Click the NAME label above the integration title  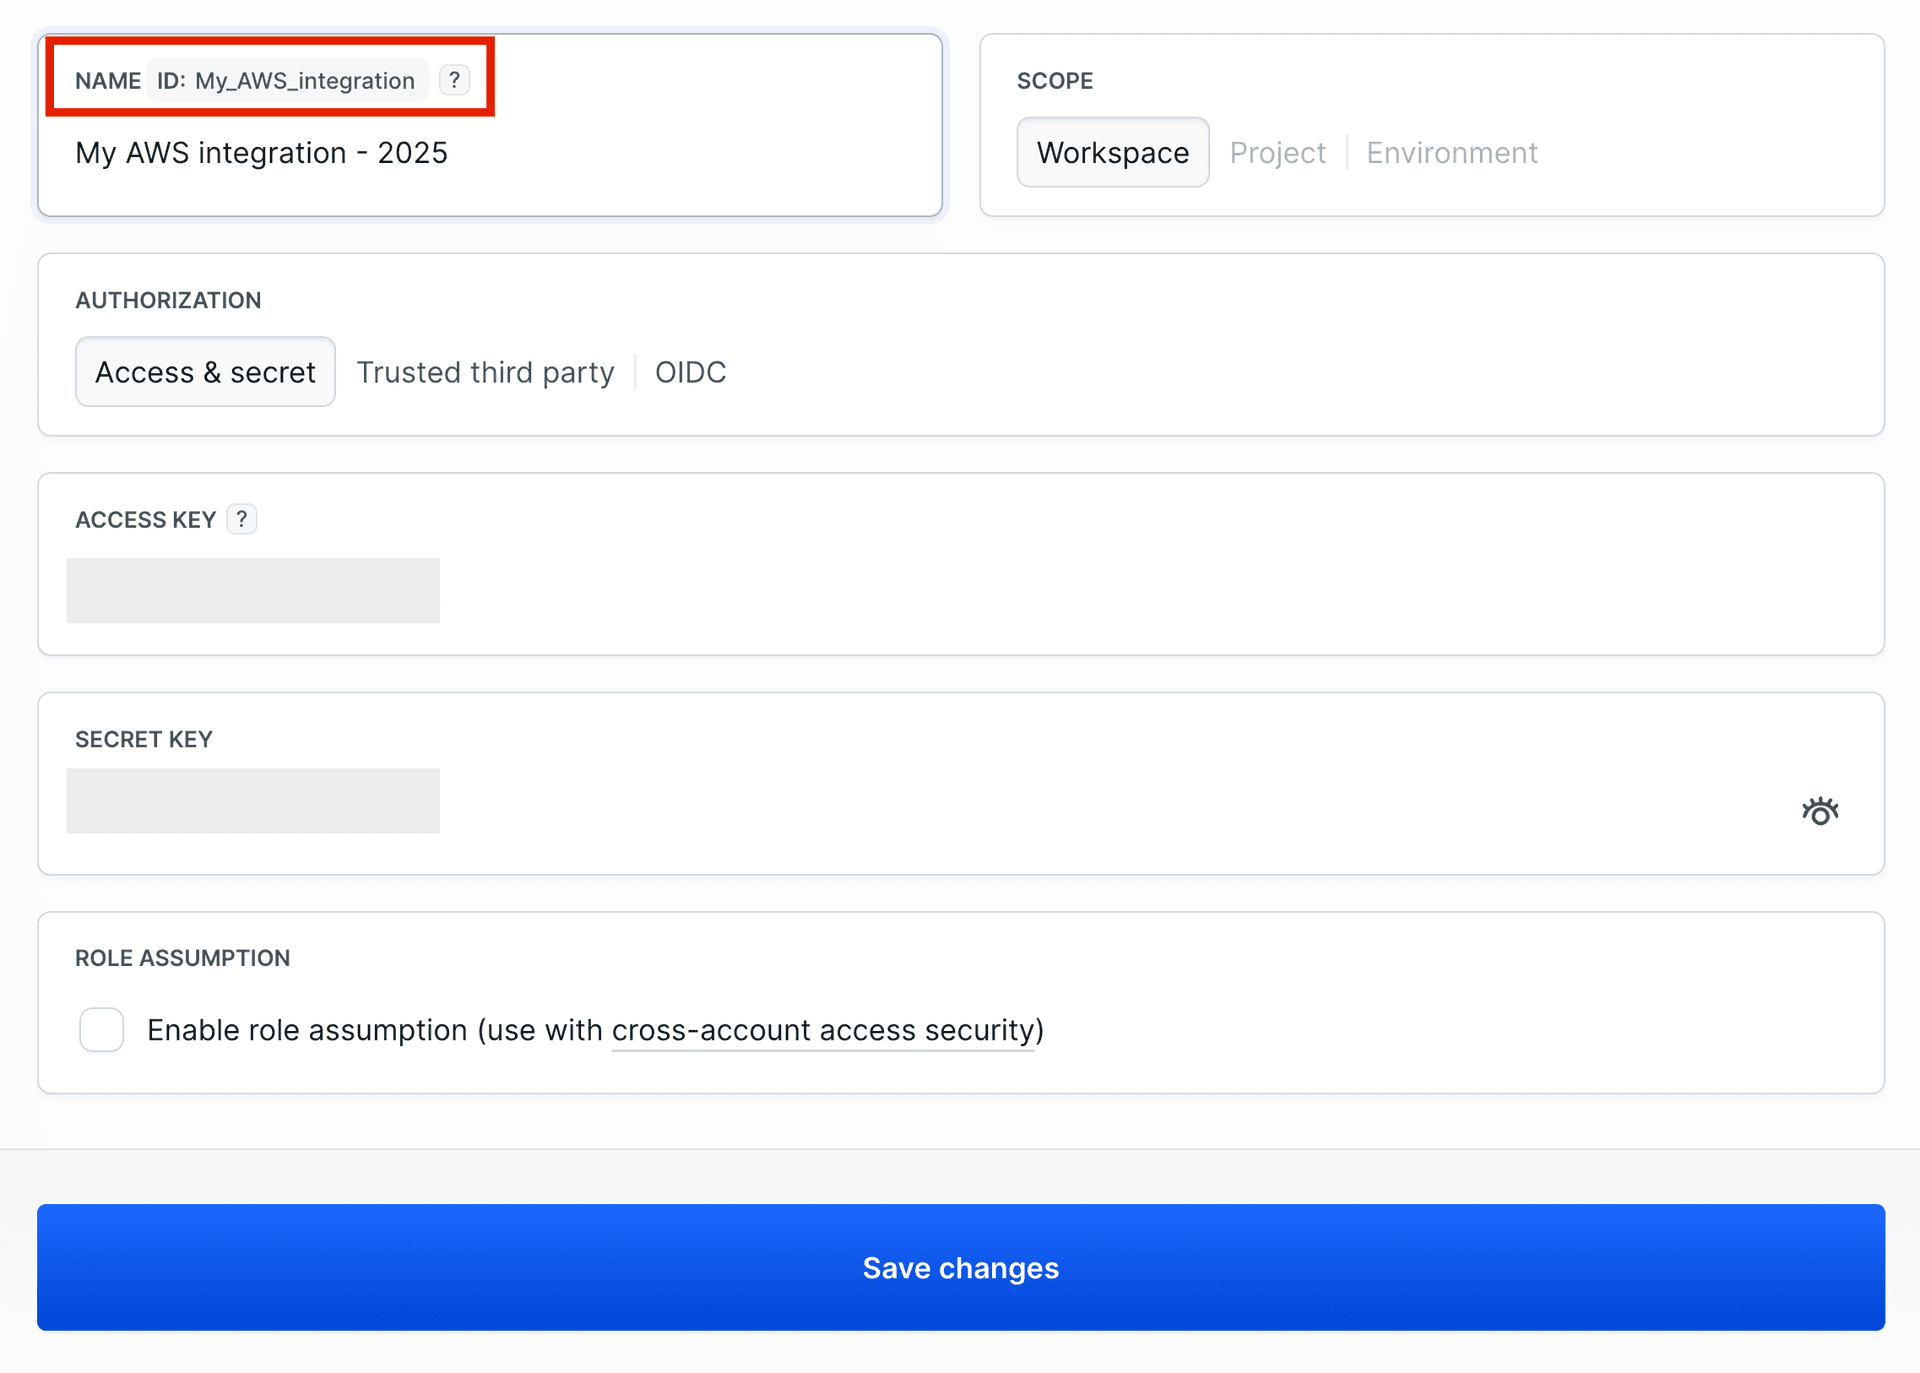pyautogui.click(x=107, y=80)
